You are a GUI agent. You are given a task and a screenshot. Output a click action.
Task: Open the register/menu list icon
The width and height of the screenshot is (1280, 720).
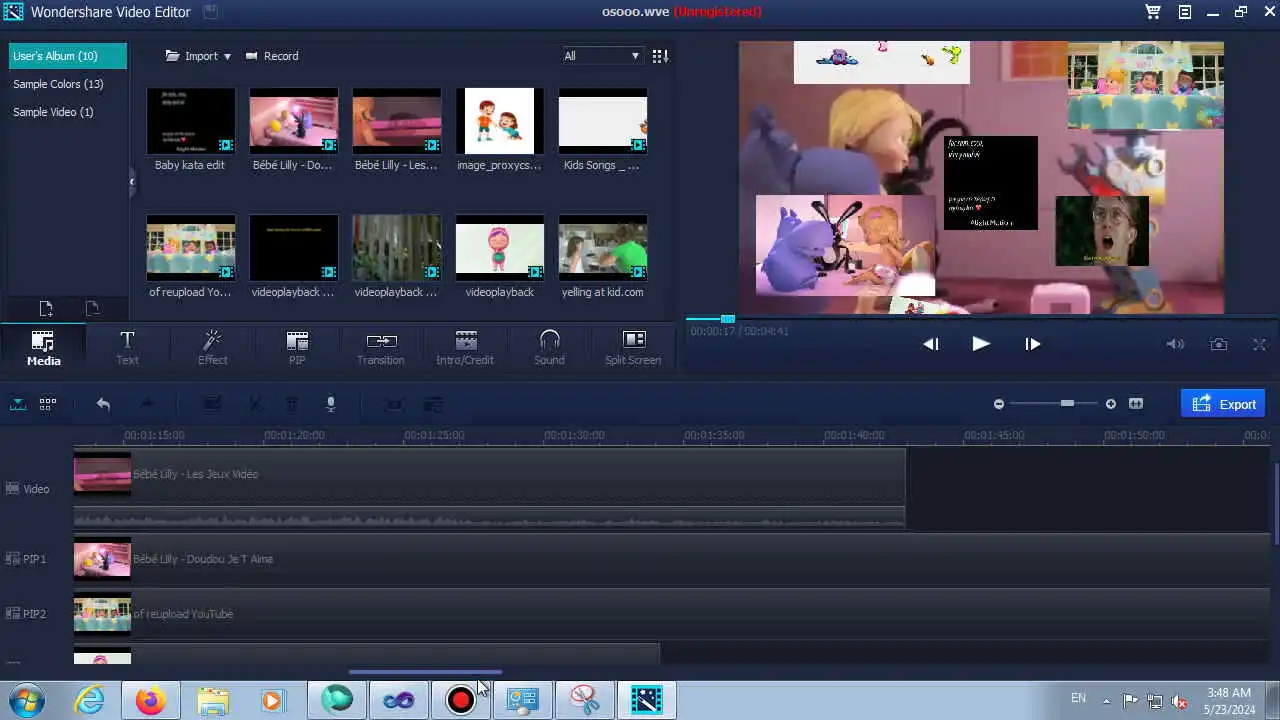point(1184,12)
